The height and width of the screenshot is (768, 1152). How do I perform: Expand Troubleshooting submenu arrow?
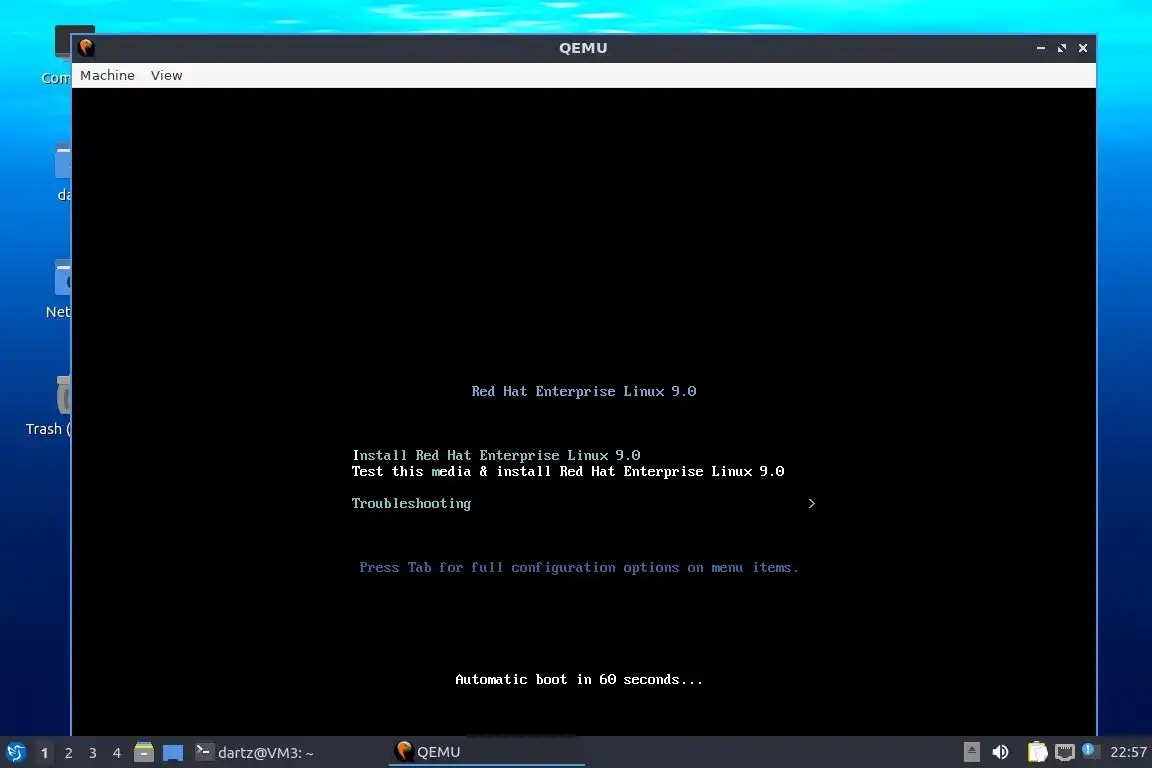[811, 503]
